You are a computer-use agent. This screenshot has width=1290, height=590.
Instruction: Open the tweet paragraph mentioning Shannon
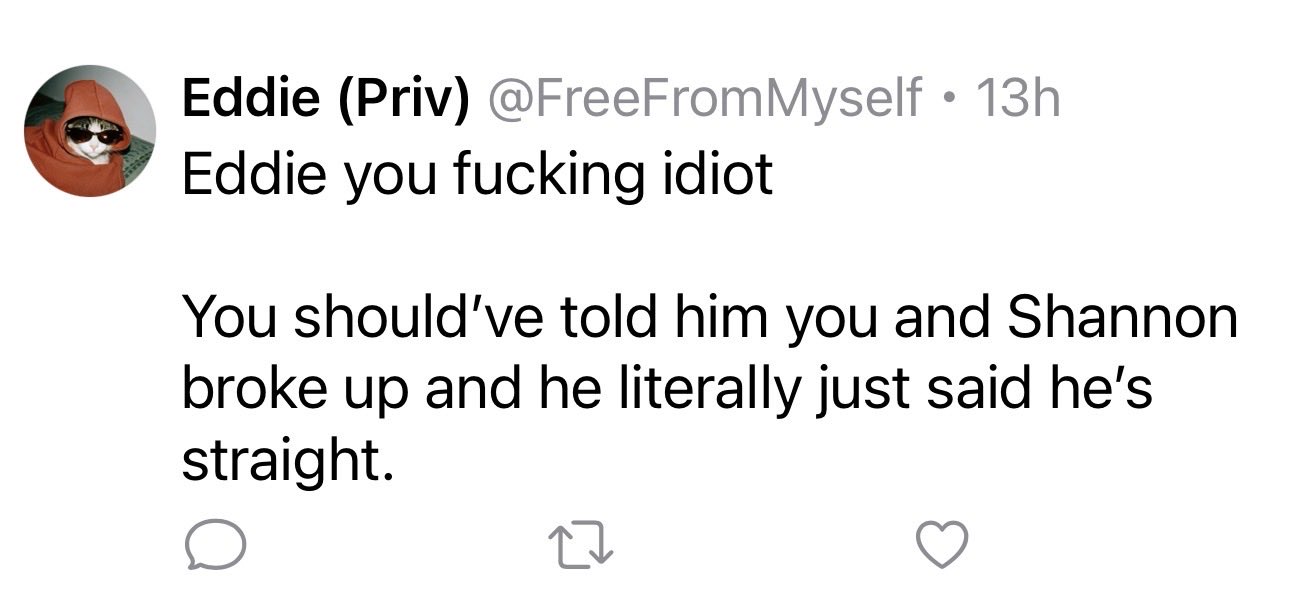(x=709, y=390)
